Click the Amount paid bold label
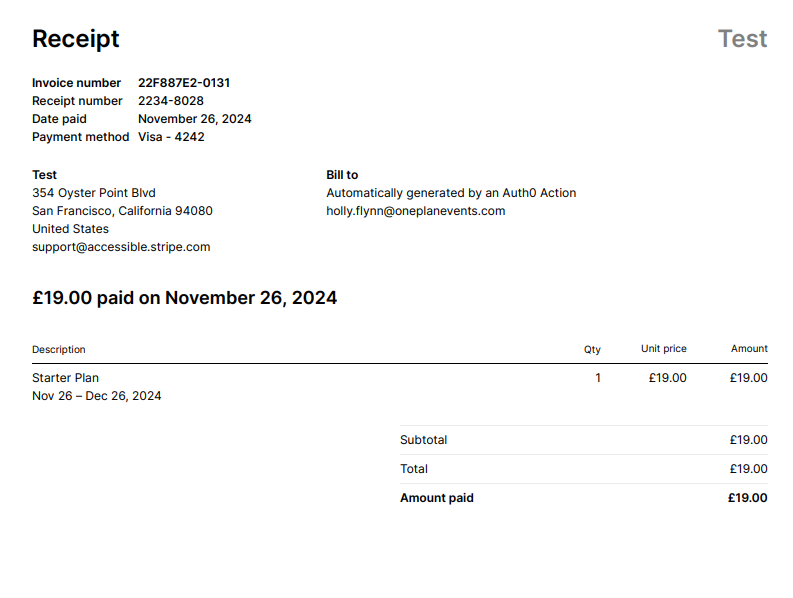Screen dimensions: 793x598 point(437,498)
